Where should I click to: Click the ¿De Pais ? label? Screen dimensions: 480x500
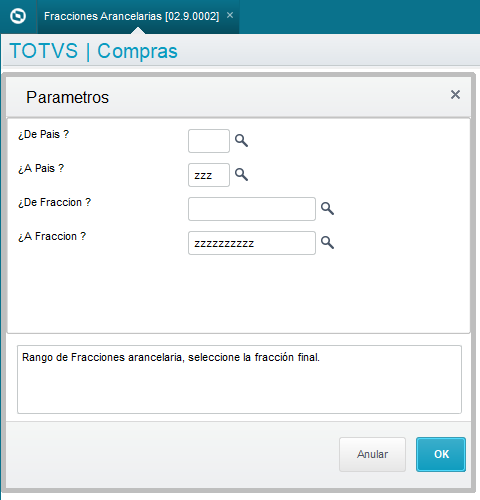[x=44, y=134]
